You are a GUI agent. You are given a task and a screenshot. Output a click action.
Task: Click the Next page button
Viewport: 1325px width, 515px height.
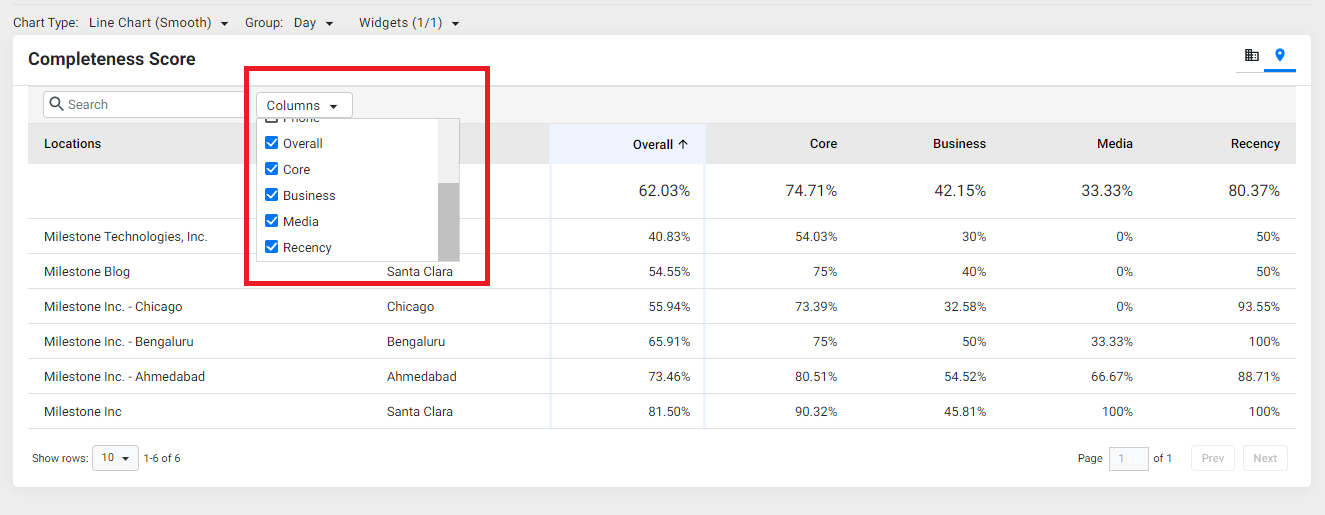1265,458
